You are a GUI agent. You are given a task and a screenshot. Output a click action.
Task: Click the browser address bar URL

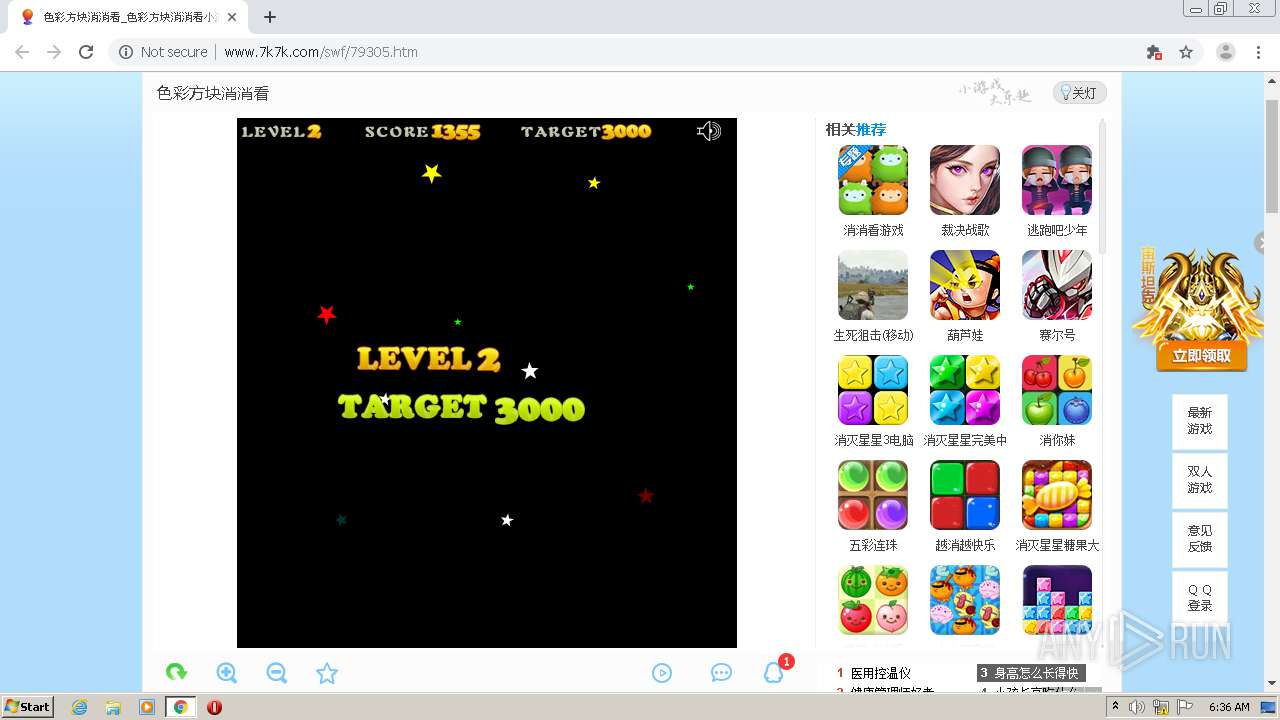[321, 52]
